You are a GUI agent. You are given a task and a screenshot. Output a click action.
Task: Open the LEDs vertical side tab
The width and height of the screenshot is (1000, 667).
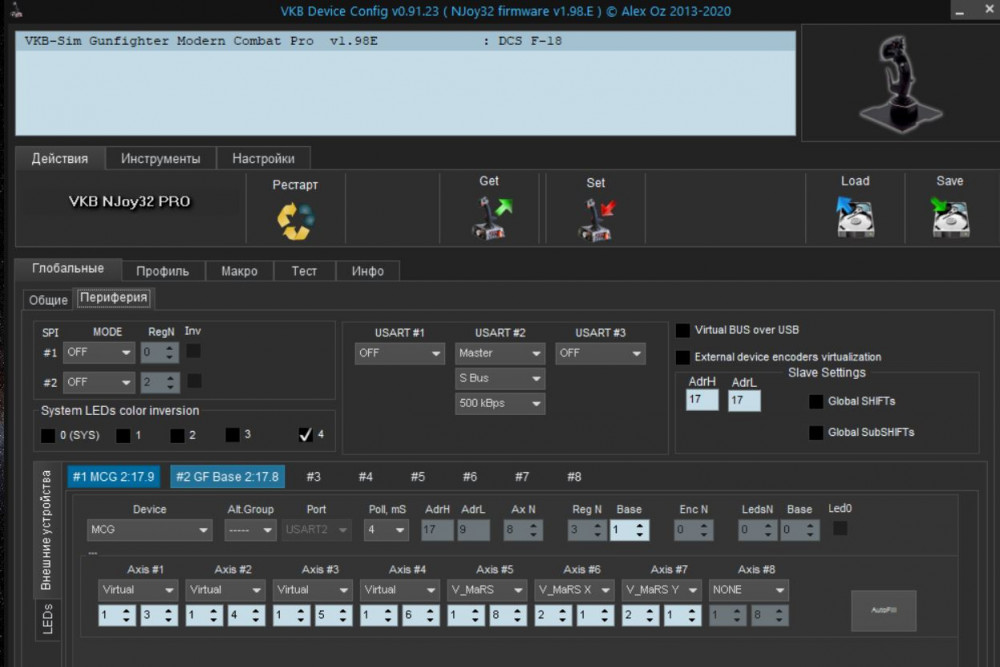point(47,618)
